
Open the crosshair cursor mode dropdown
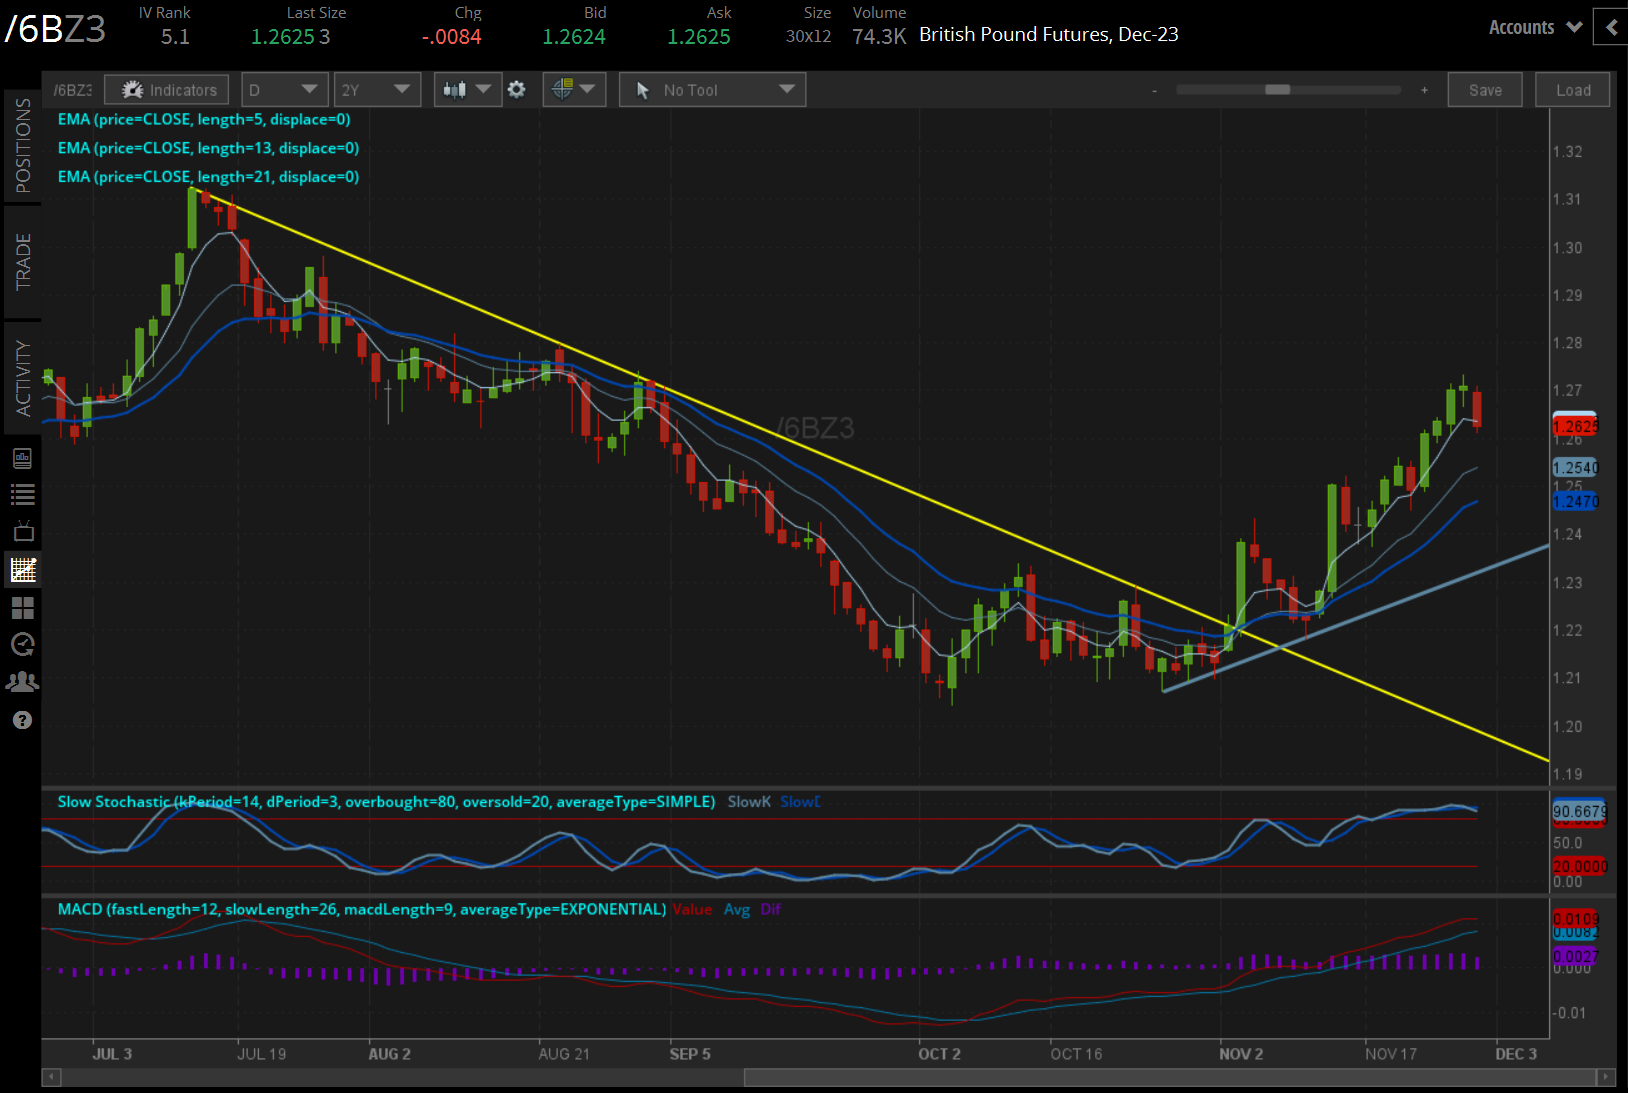click(x=574, y=90)
